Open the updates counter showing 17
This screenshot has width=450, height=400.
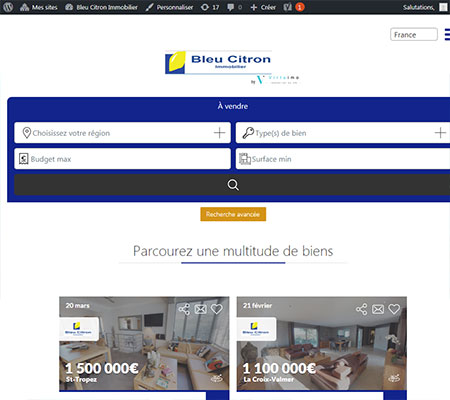tap(210, 7)
